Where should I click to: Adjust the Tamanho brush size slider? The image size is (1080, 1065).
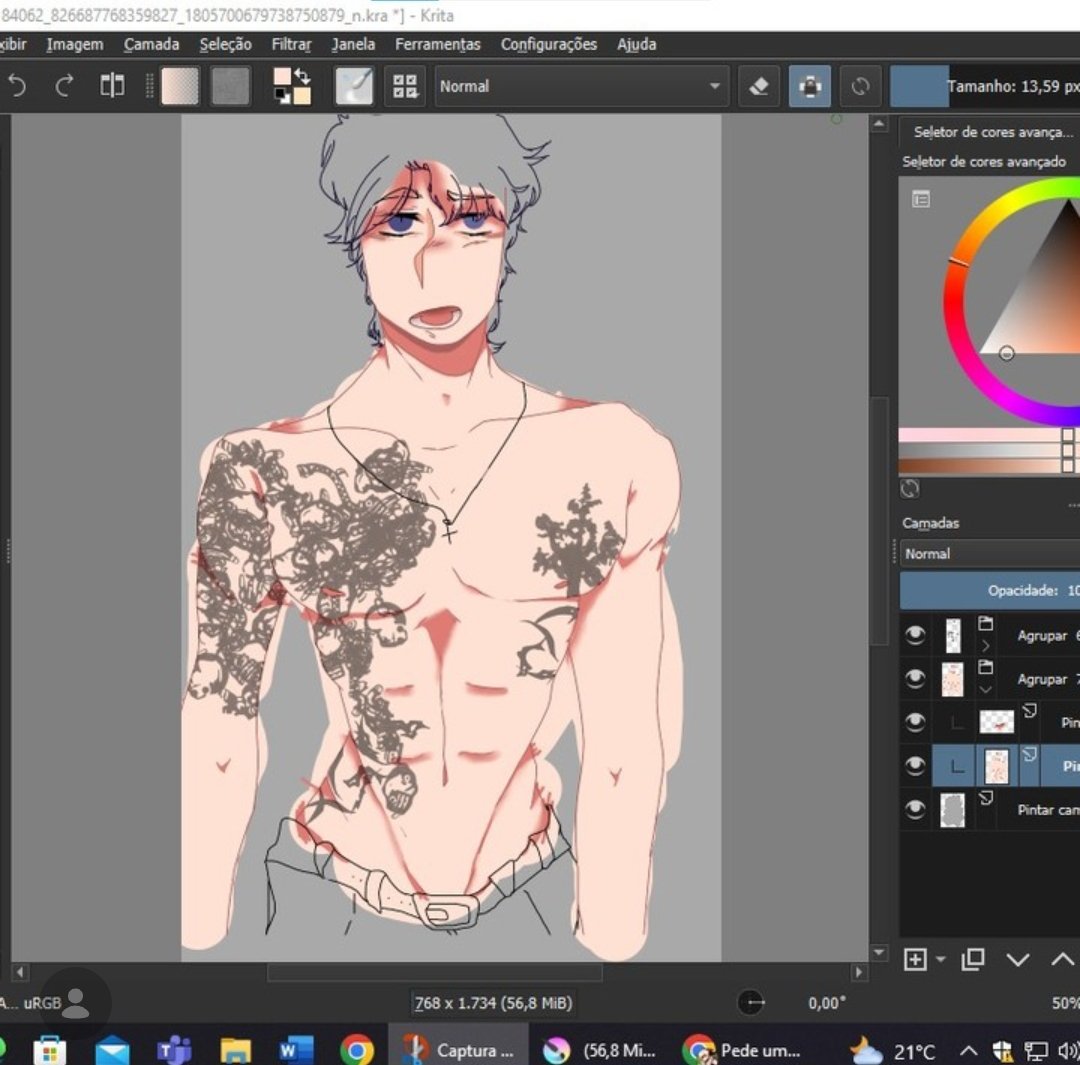point(985,86)
